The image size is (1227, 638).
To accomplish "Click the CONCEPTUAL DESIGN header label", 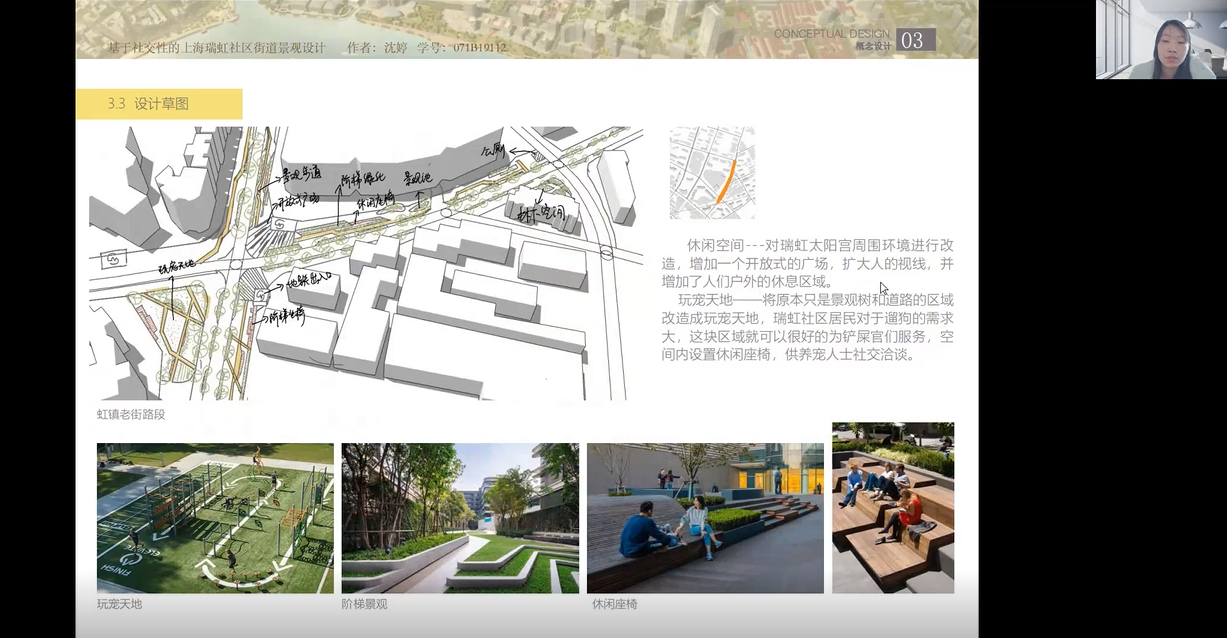I will pyautogui.click(x=831, y=34).
